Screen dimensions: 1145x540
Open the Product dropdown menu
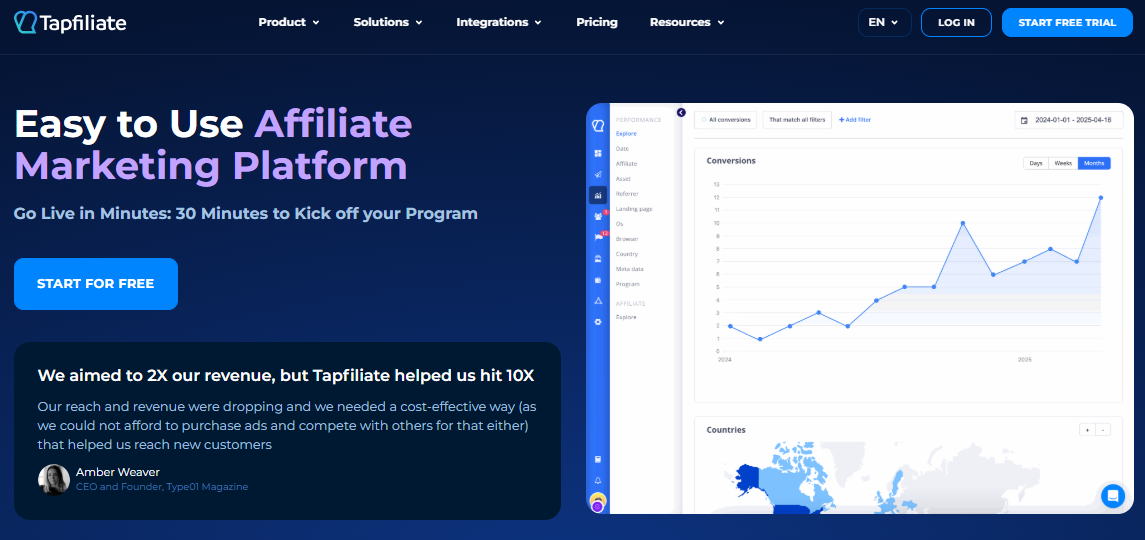(289, 23)
